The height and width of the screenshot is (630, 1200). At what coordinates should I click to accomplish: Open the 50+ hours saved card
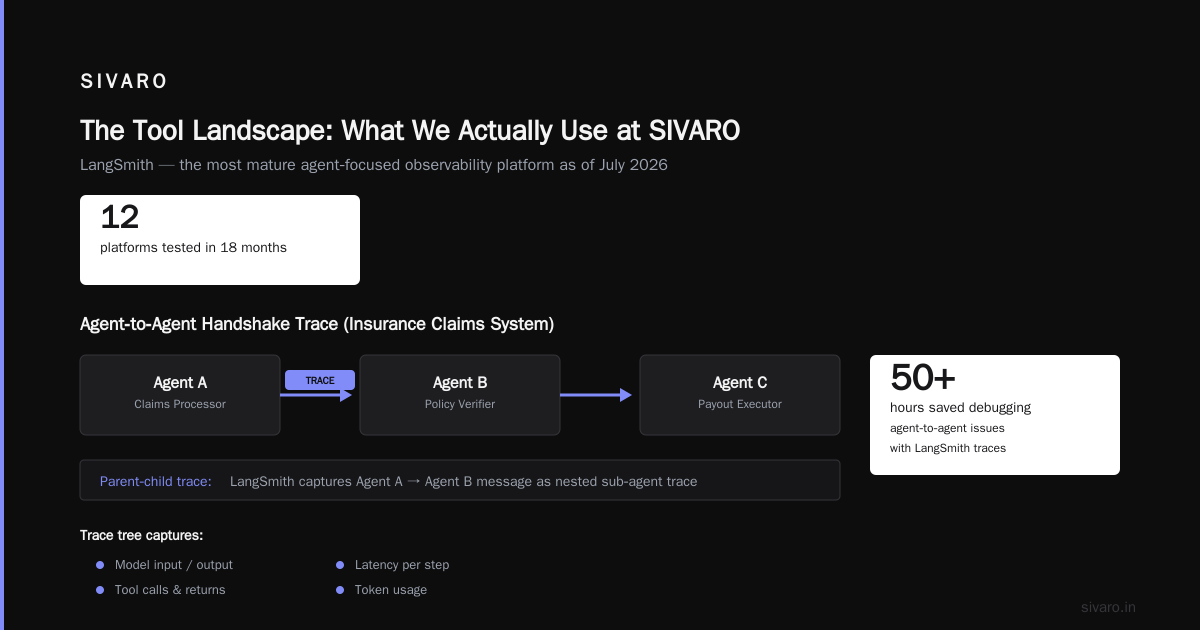coord(995,415)
